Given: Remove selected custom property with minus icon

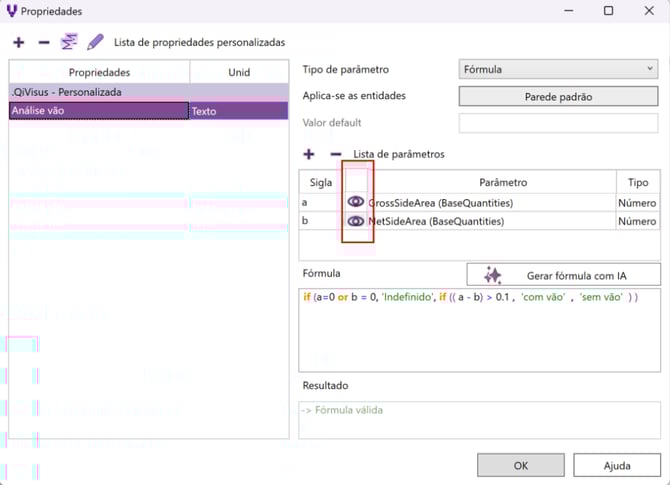Looking at the screenshot, I should click(x=43, y=42).
